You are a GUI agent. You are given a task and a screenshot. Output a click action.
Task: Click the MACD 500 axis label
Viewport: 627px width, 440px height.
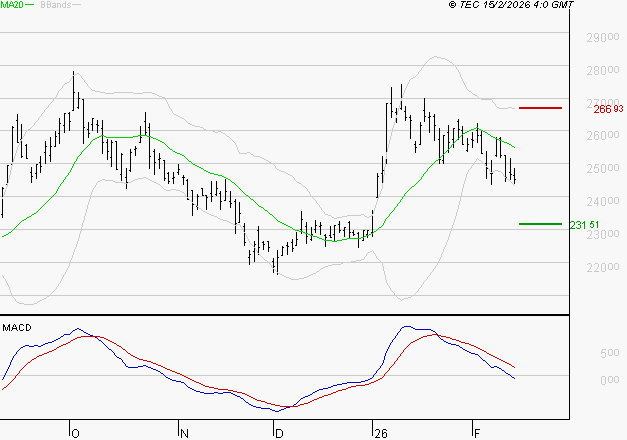click(610, 353)
